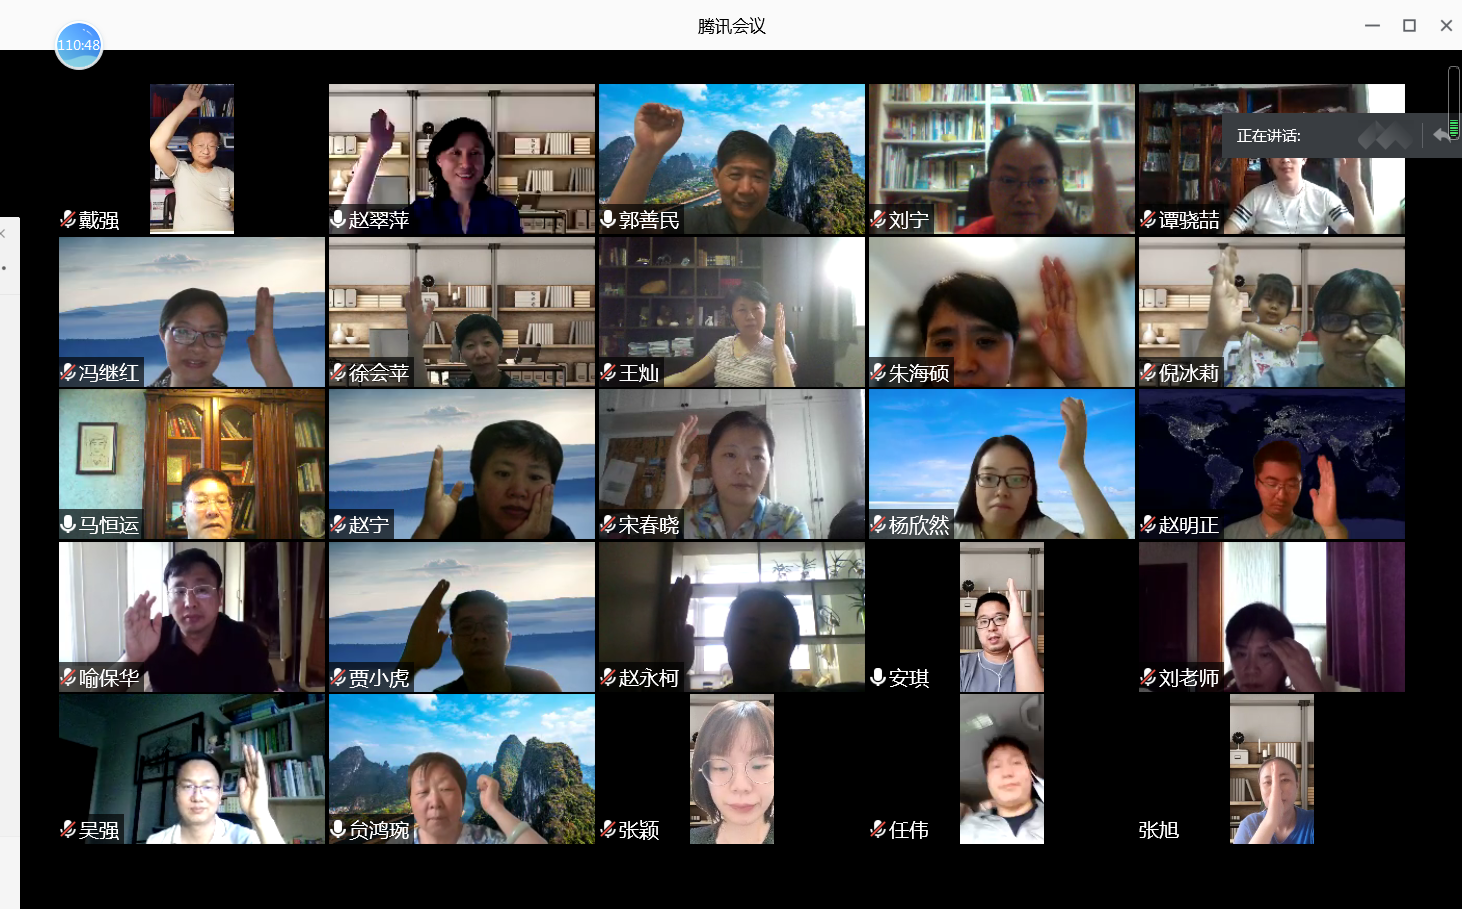Toggle muted mic icon for 吴强
1462x909 pixels.
tap(68, 829)
